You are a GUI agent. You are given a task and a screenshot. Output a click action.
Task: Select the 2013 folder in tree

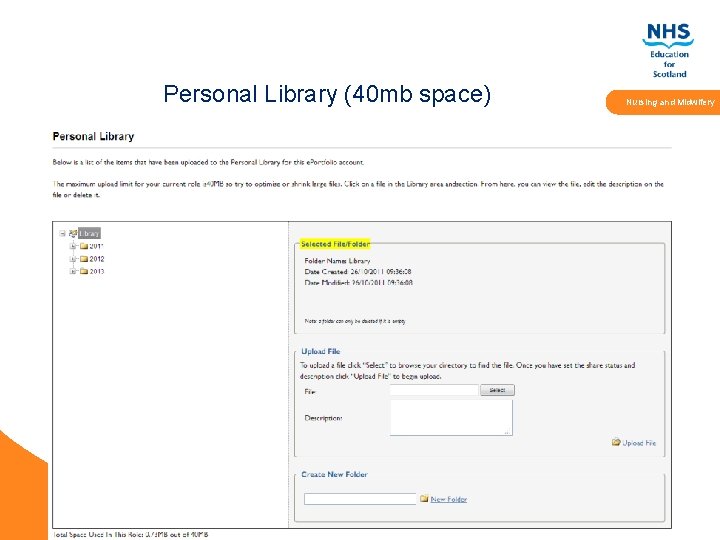coord(97,271)
